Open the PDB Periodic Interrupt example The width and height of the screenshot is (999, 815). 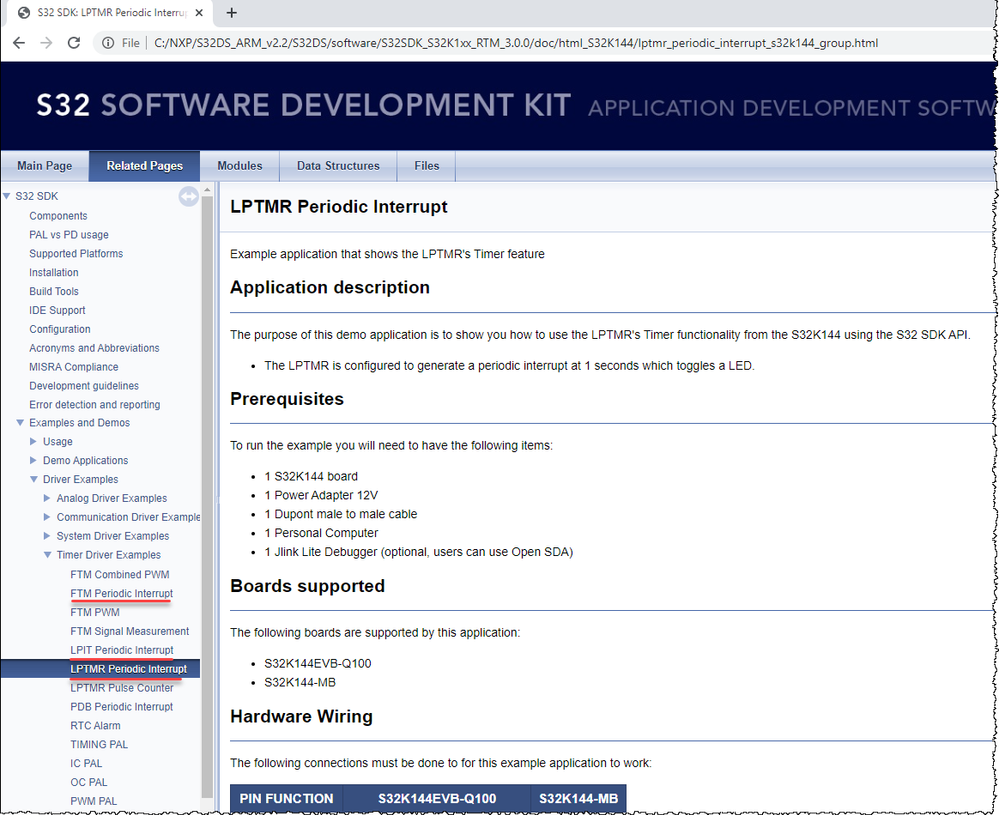[121, 706]
